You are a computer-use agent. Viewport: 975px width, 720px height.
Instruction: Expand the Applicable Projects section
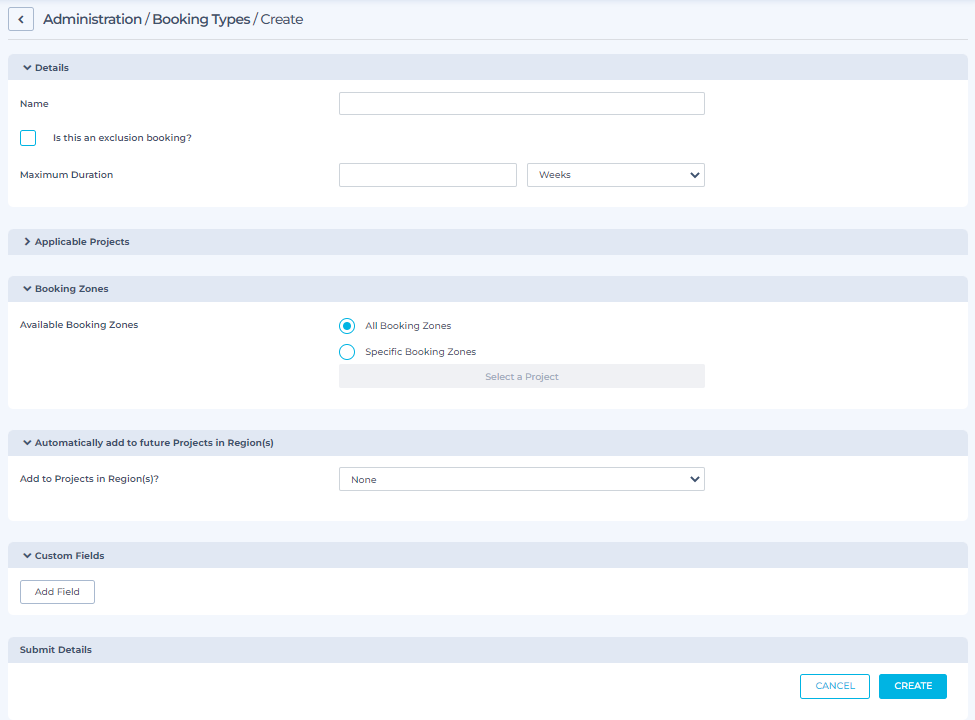pyautogui.click(x=27, y=242)
